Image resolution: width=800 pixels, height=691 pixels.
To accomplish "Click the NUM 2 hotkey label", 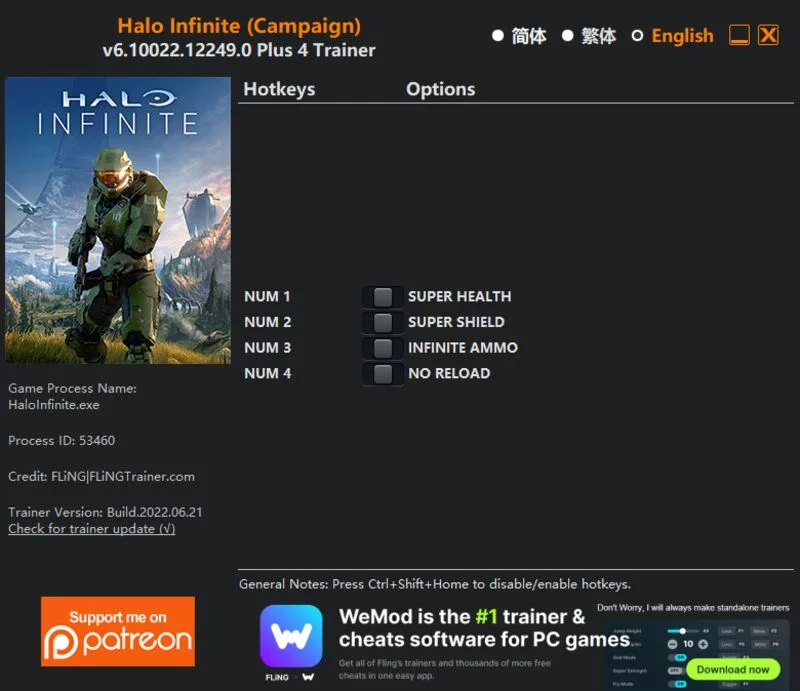I will (268, 322).
